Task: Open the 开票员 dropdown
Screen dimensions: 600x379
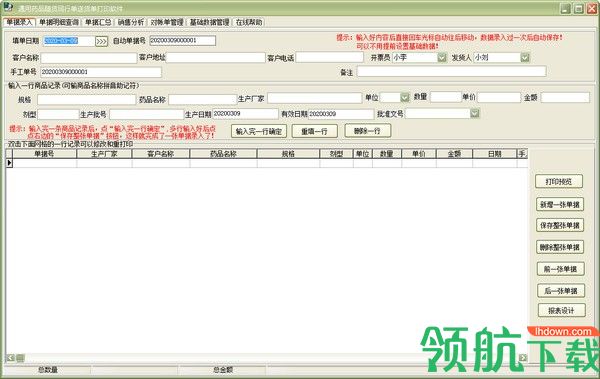Action: point(442,57)
